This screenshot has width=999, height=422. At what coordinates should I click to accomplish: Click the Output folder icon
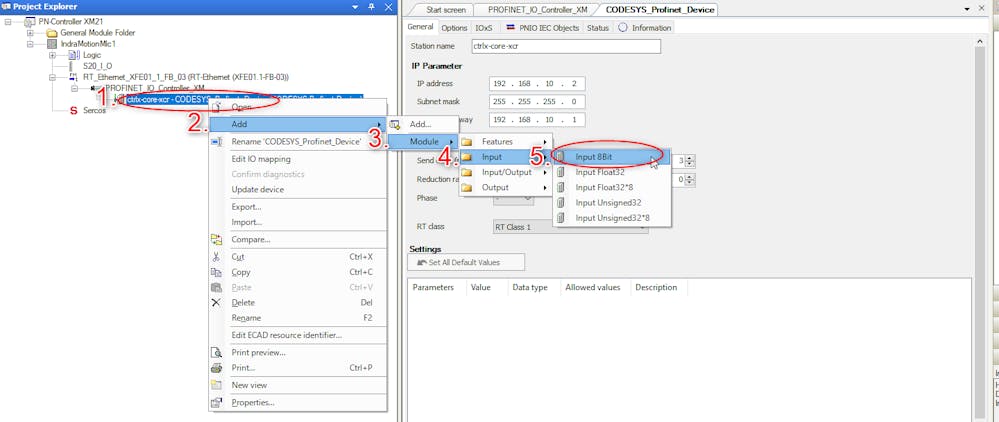467,187
